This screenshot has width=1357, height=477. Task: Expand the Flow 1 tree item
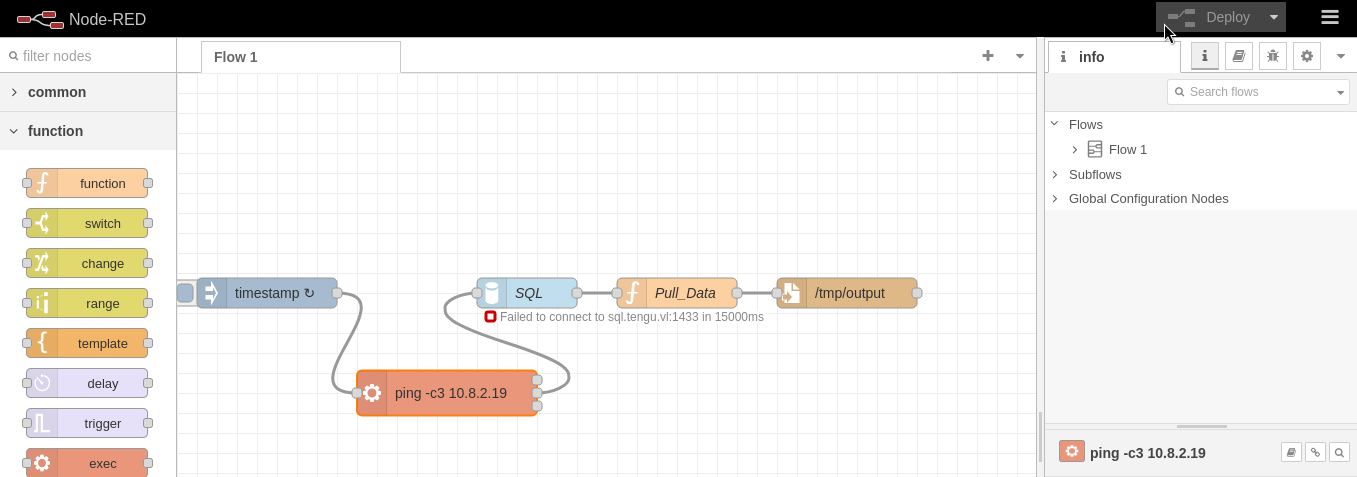(1075, 149)
